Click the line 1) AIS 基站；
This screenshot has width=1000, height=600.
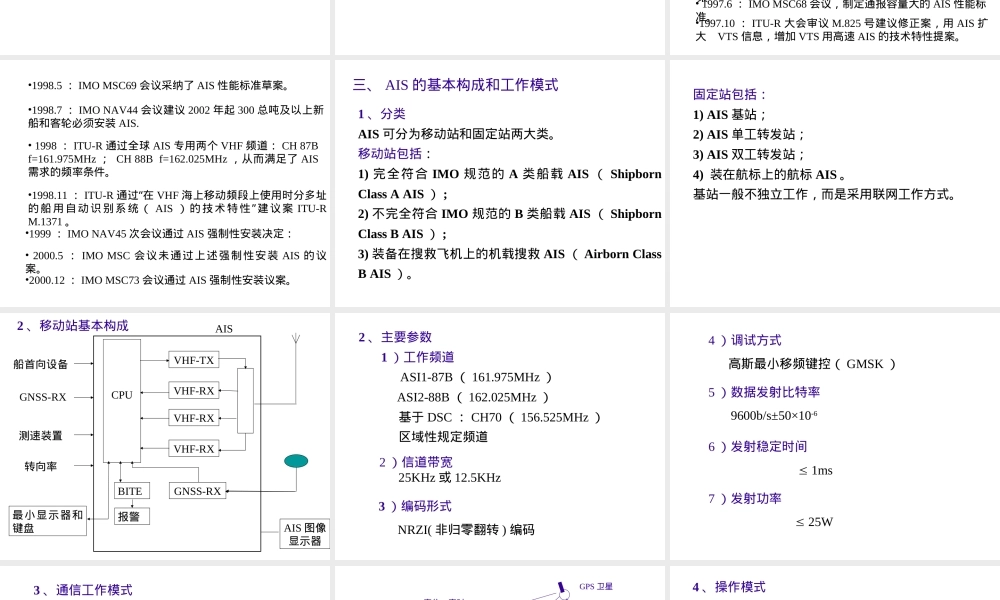730,115
